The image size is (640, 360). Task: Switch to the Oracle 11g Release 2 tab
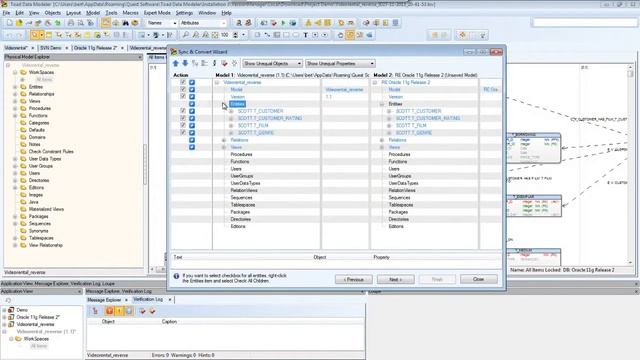95,48
